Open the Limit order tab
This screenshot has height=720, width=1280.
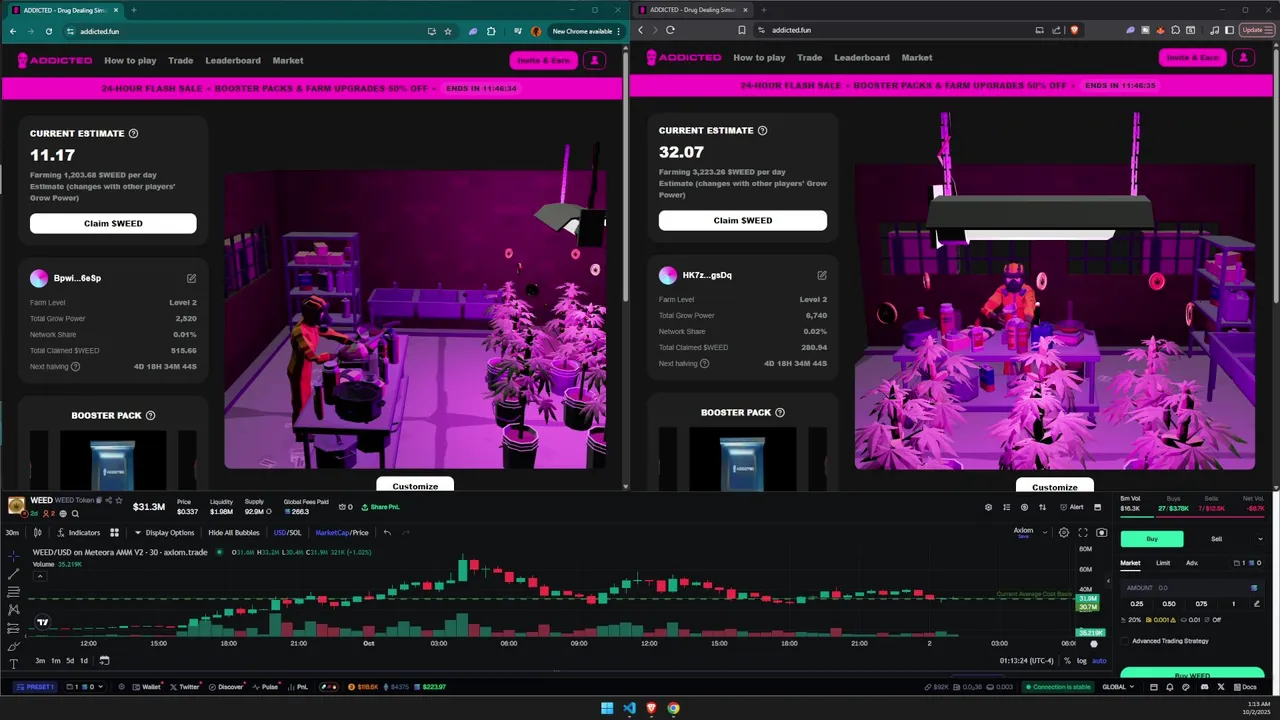(1163, 563)
